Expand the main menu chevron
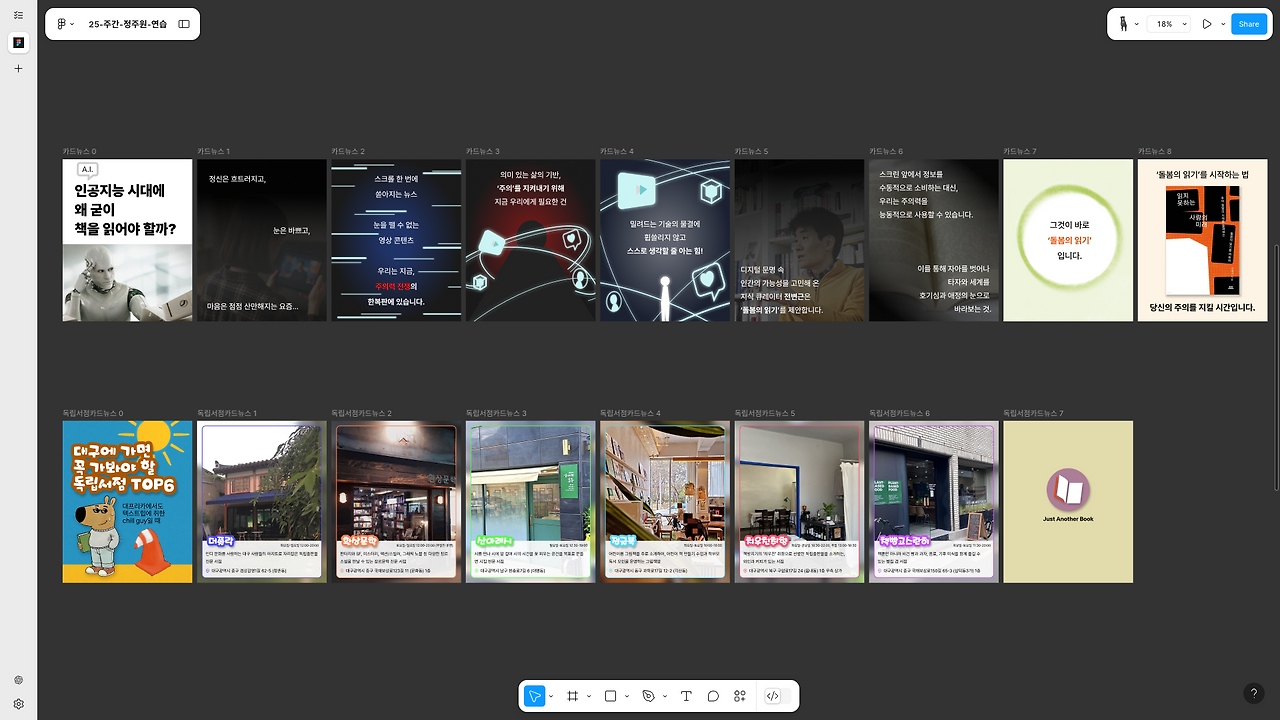This screenshot has width=1280, height=720. coord(74,24)
